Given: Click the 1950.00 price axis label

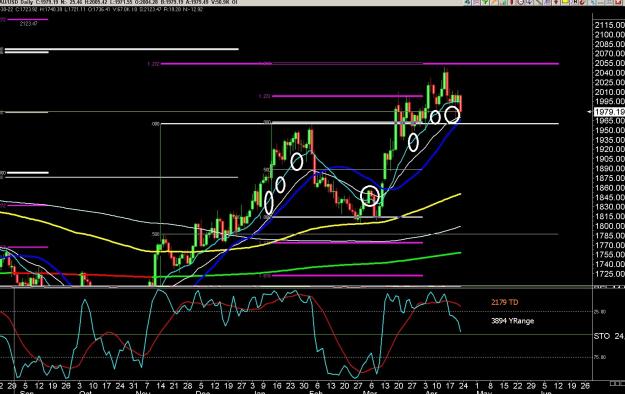Looking at the screenshot, I should [609, 130].
